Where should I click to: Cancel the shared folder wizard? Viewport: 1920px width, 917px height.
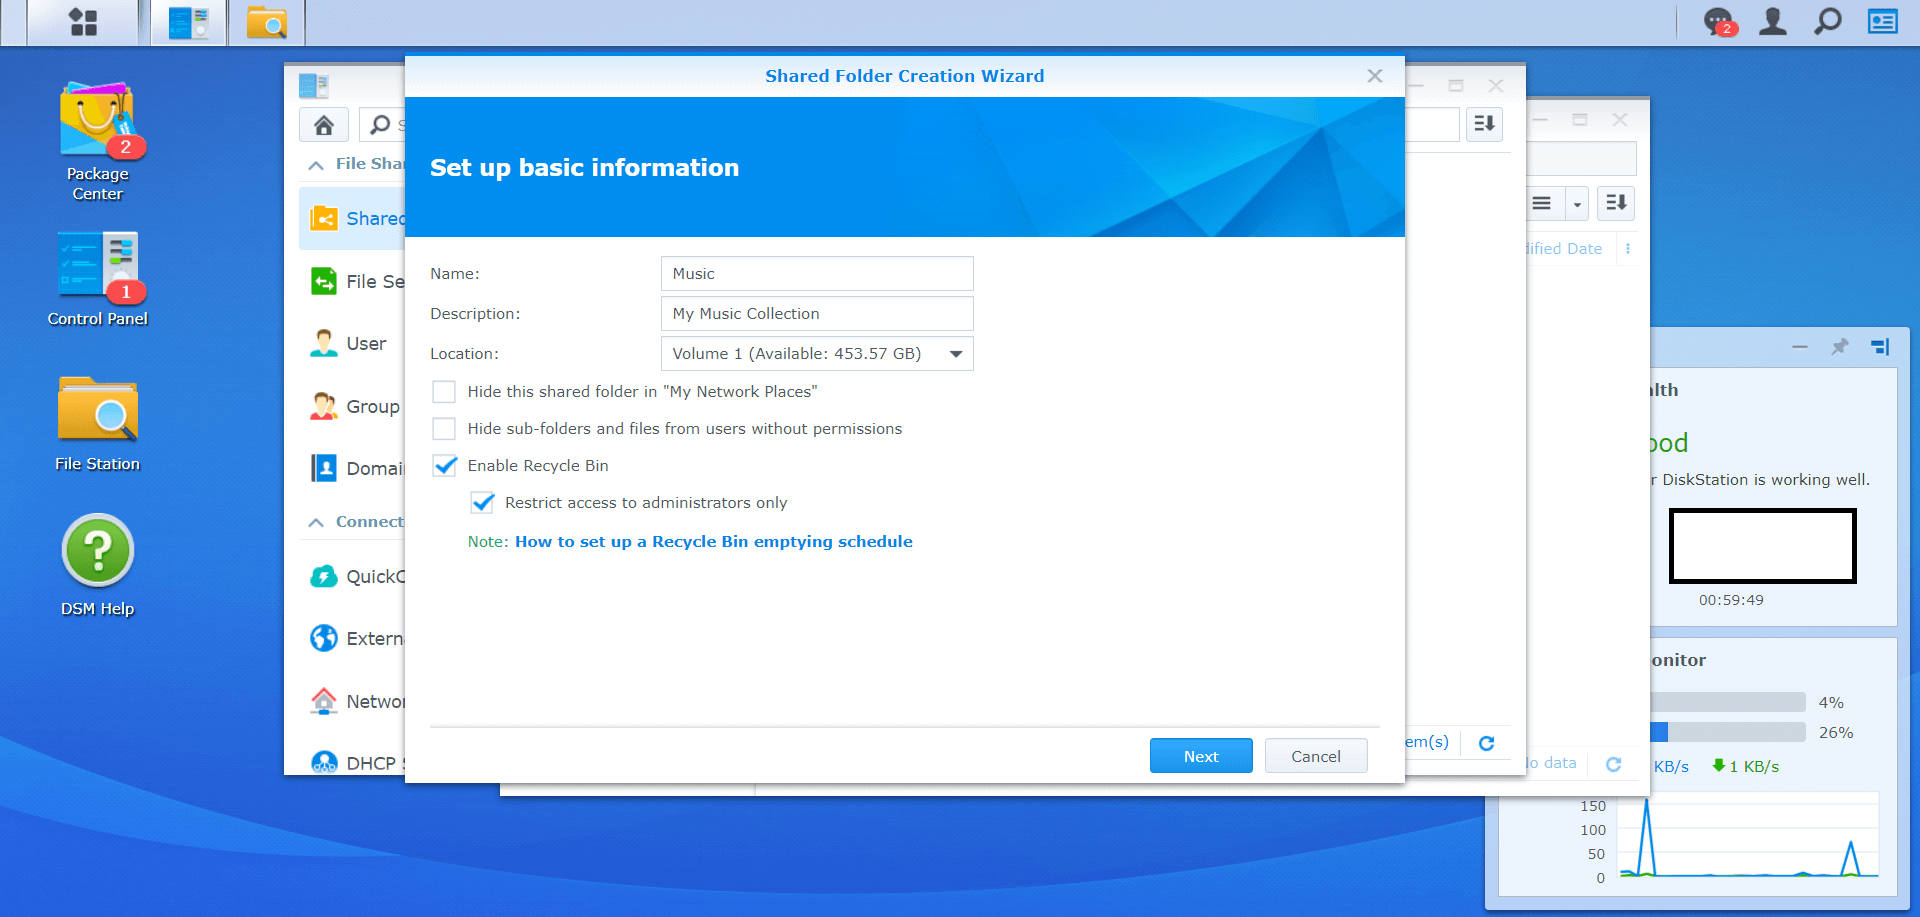[1316, 756]
